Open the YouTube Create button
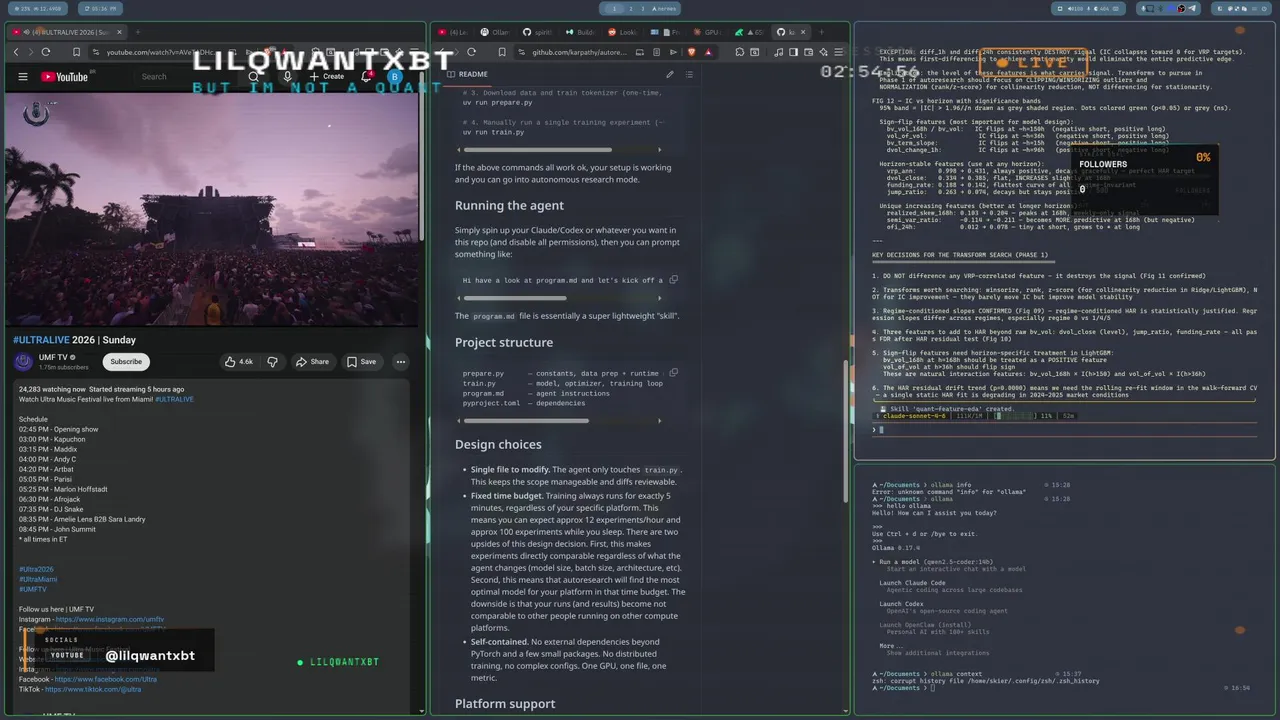Viewport: 1280px width, 720px height. pyautogui.click(x=326, y=77)
